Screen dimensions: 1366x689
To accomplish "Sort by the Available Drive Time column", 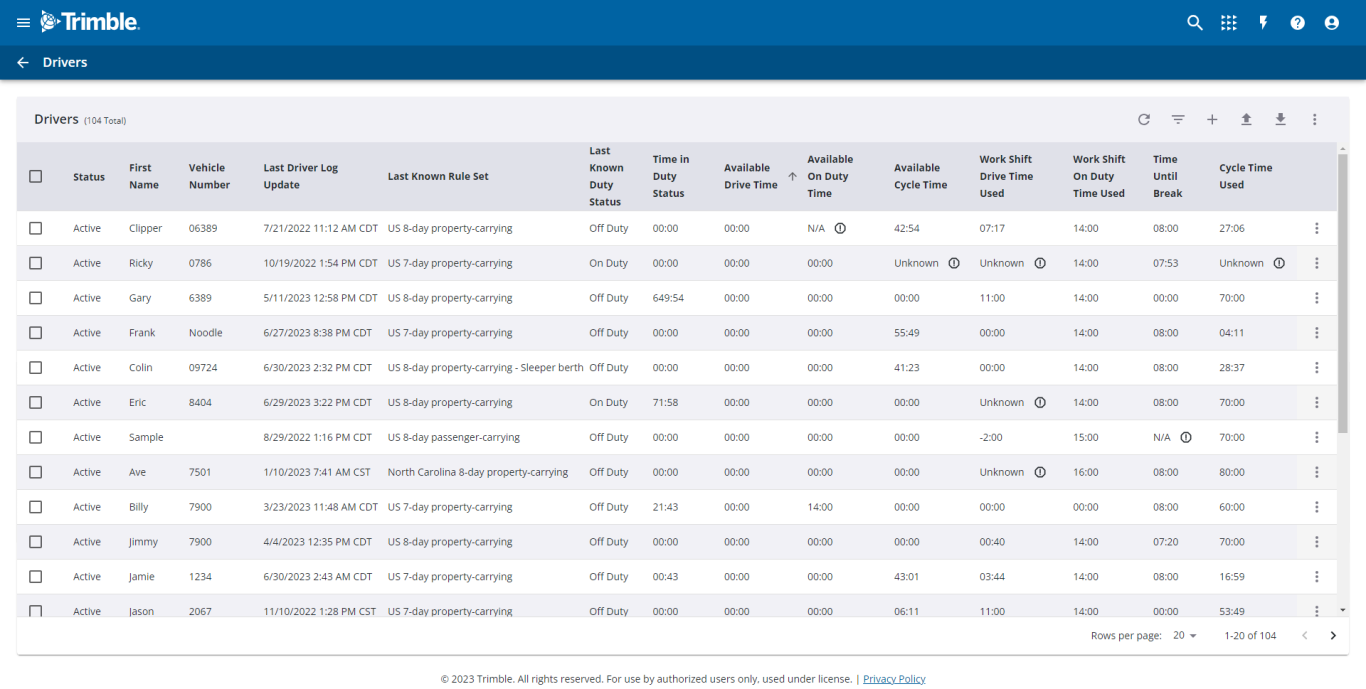I will coord(756,176).
